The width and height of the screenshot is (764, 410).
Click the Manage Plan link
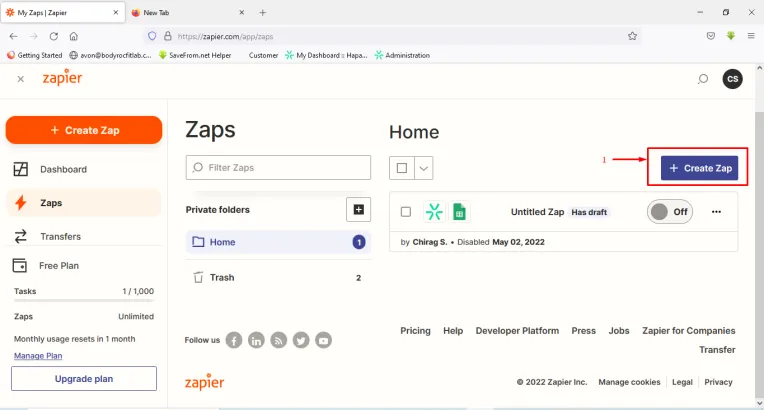coord(38,356)
